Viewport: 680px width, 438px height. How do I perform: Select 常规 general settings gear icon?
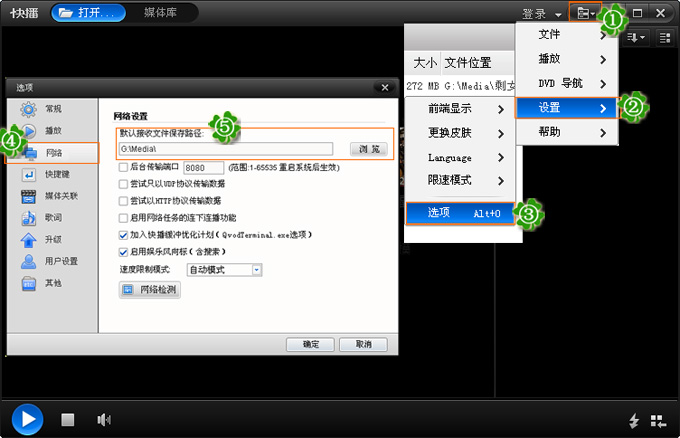pyautogui.click(x=29, y=109)
